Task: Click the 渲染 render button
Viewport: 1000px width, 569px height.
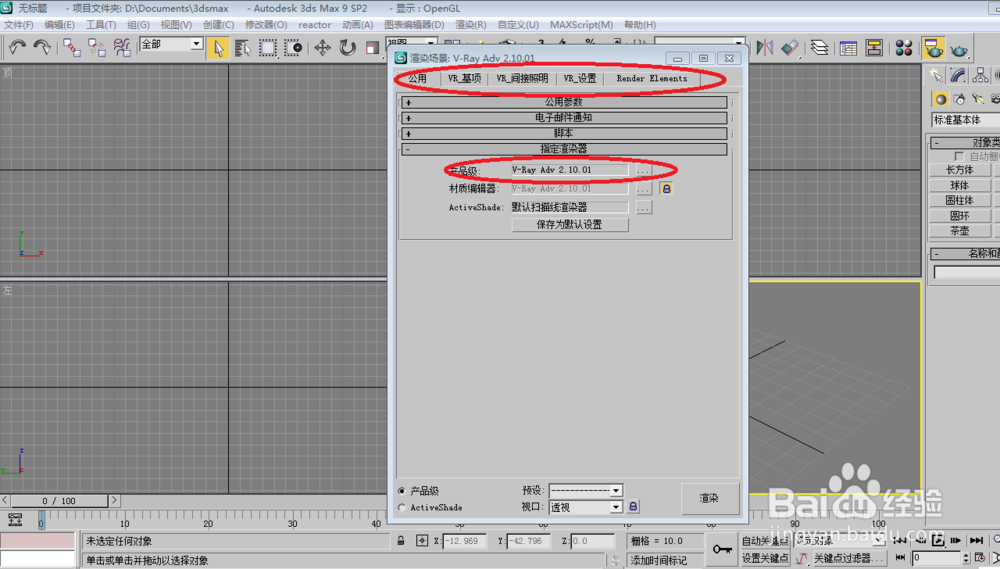Action: click(709, 498)
